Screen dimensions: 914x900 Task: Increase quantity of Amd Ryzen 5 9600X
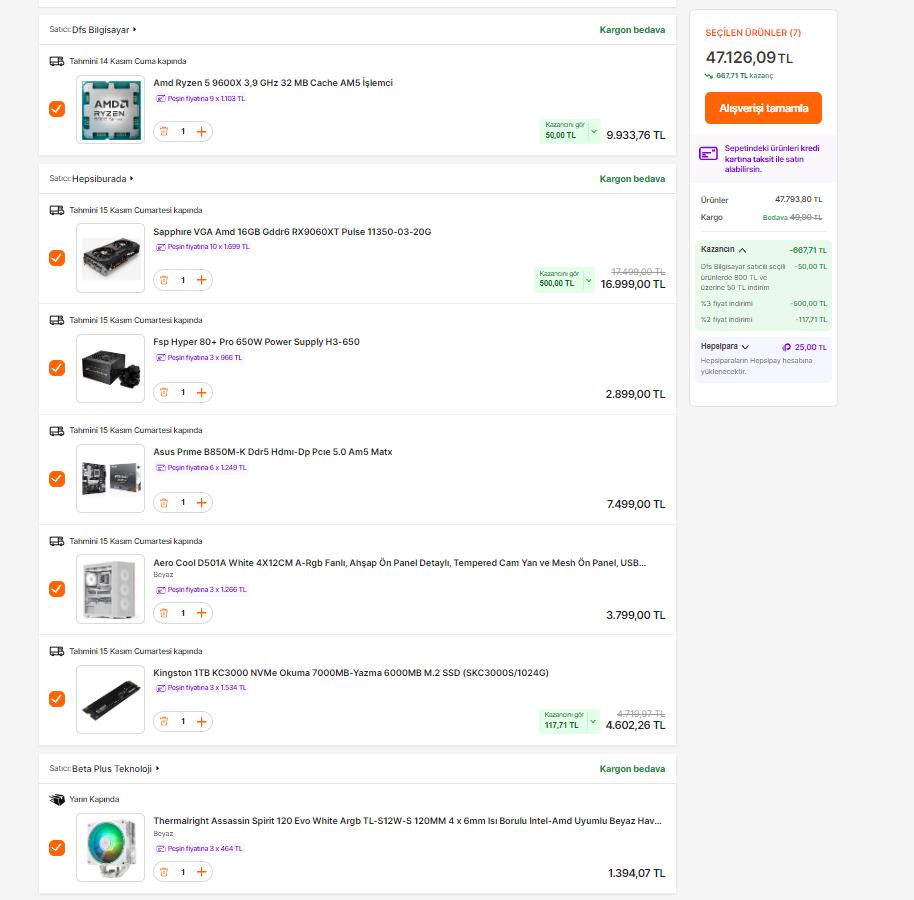[x=202, y=132]
